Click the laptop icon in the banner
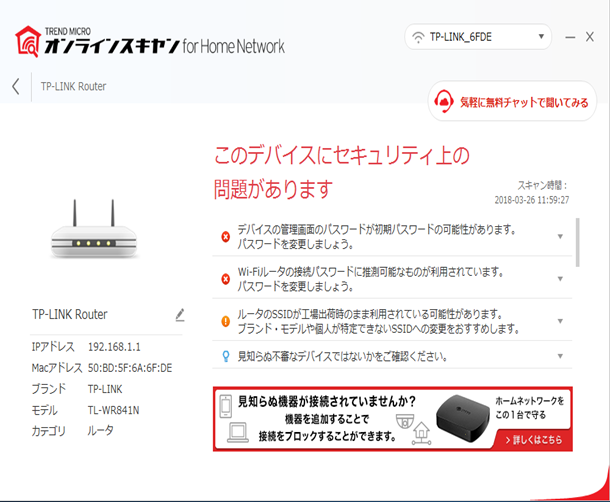This screenshot has height=502, width=610. tap(238, 433)
